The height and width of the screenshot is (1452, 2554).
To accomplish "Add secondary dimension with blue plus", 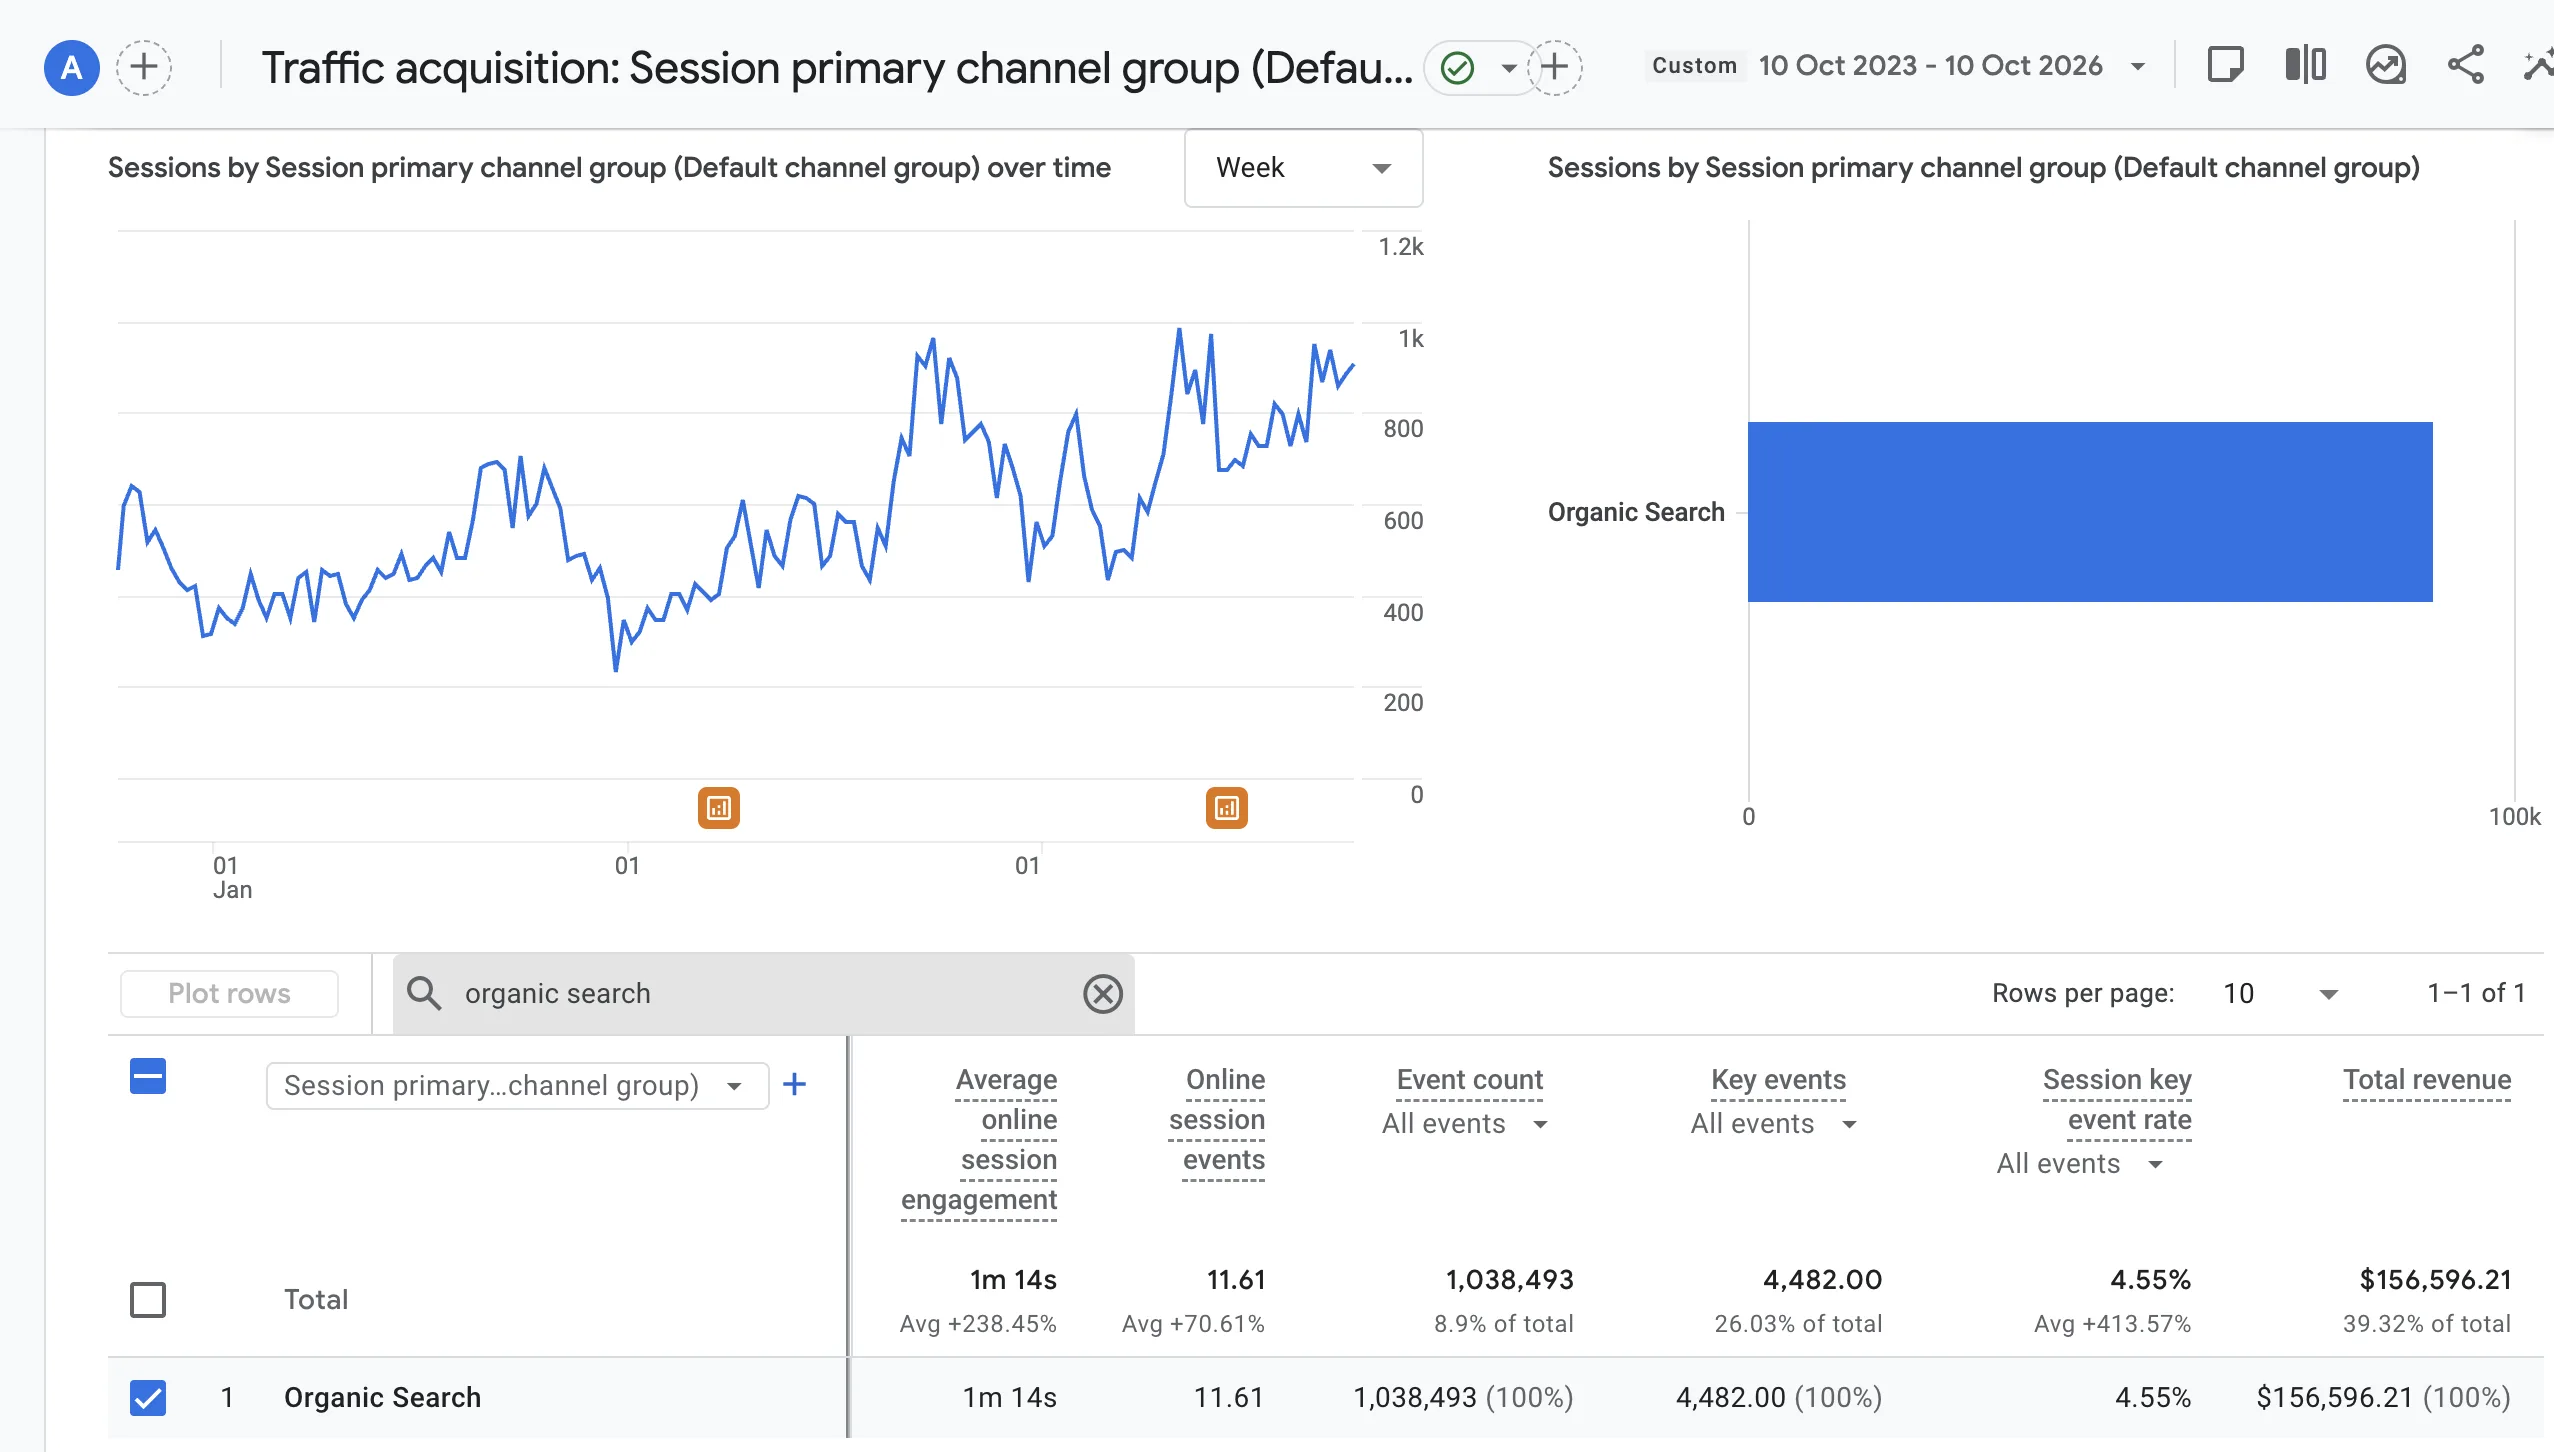I will [x=794, y=1084].
